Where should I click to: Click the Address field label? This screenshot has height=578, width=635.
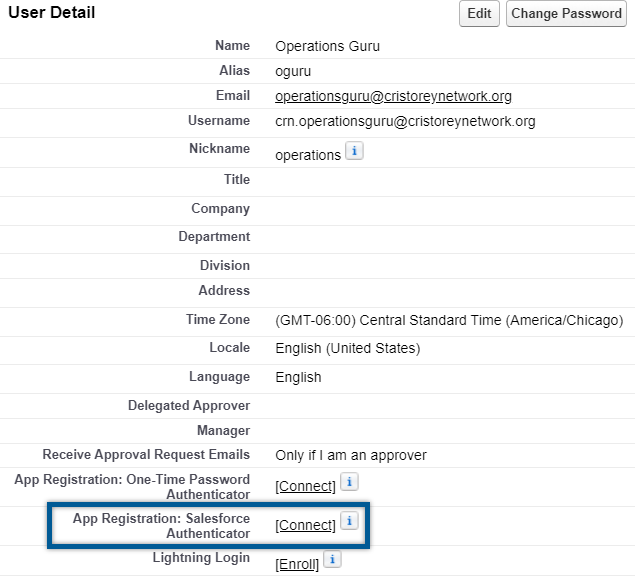point(224,290)
